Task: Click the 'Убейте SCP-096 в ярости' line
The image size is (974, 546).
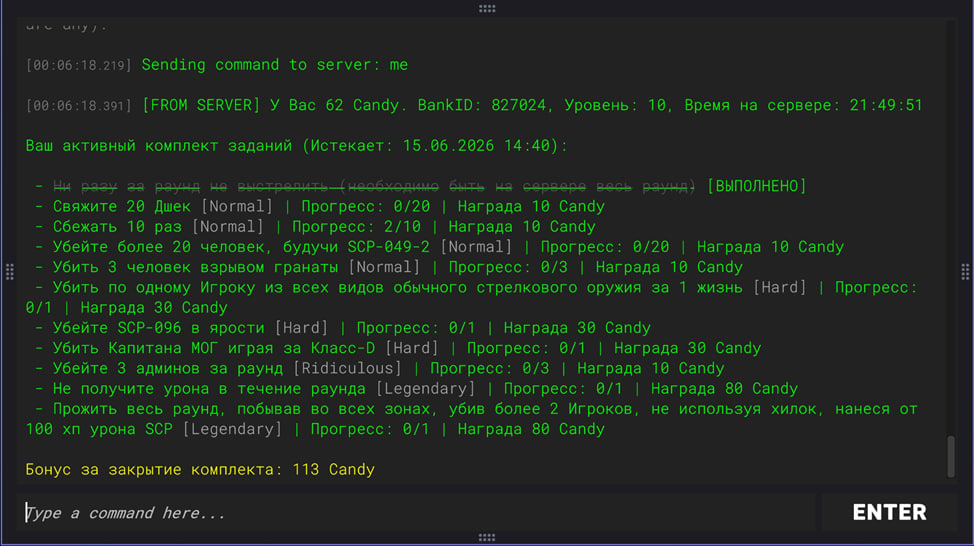Action: coord(343,327)
